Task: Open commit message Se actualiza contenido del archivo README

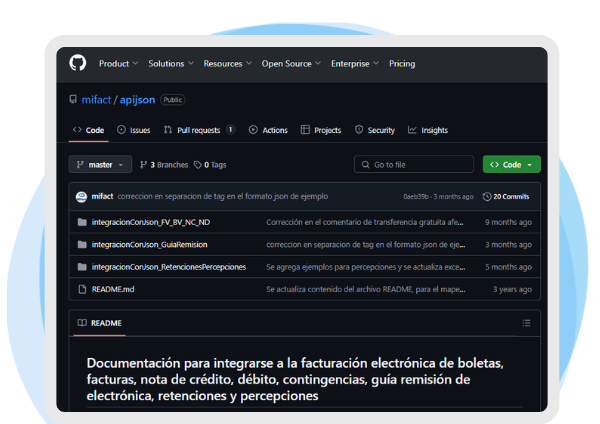Action: [x=366, y=289]
